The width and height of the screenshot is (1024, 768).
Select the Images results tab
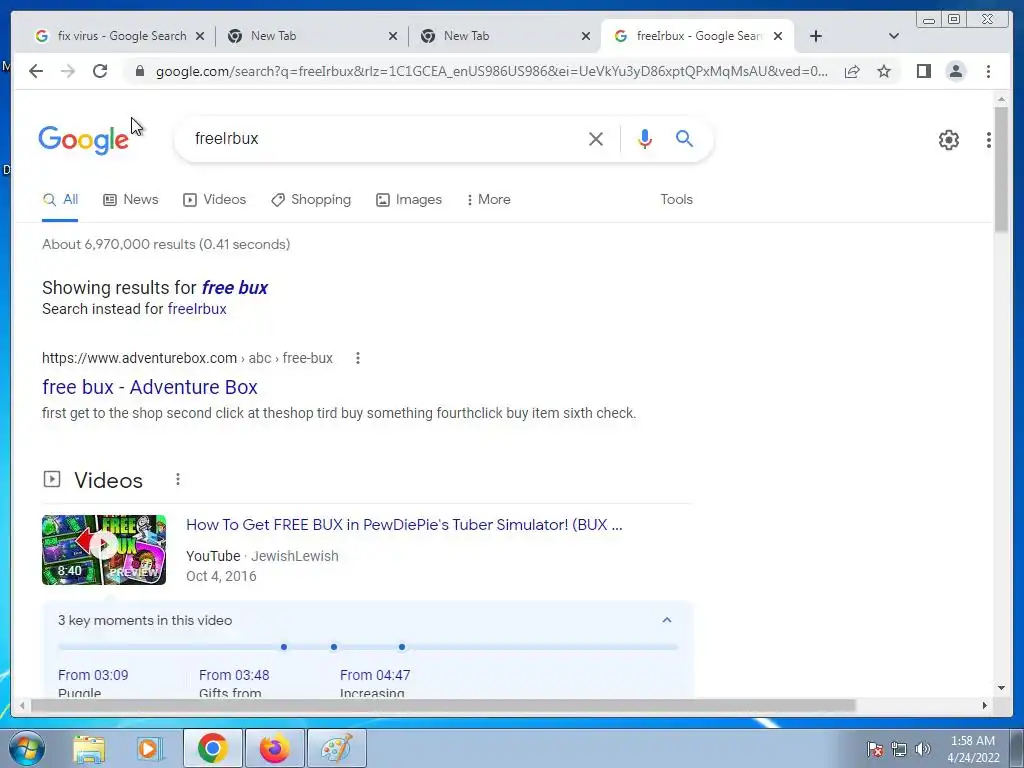(409, 199)
